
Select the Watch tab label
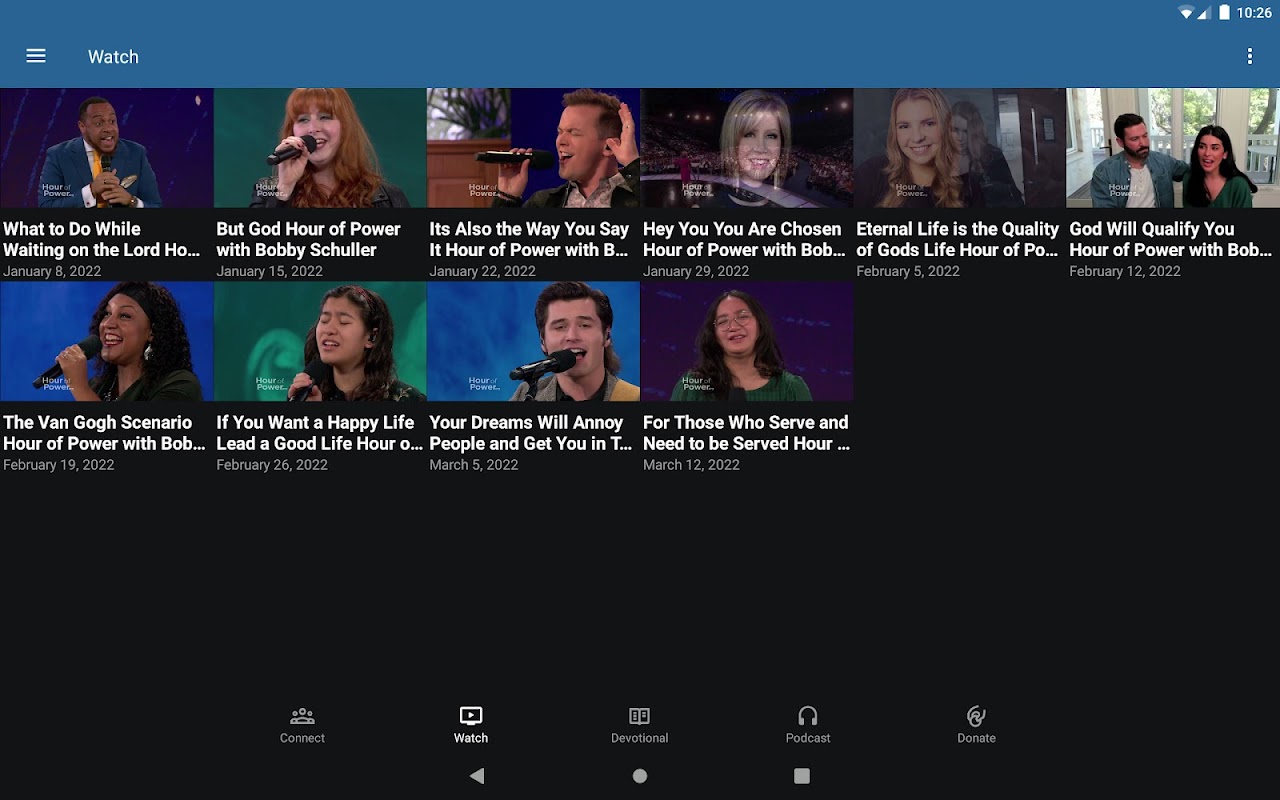tap(471, 738)
